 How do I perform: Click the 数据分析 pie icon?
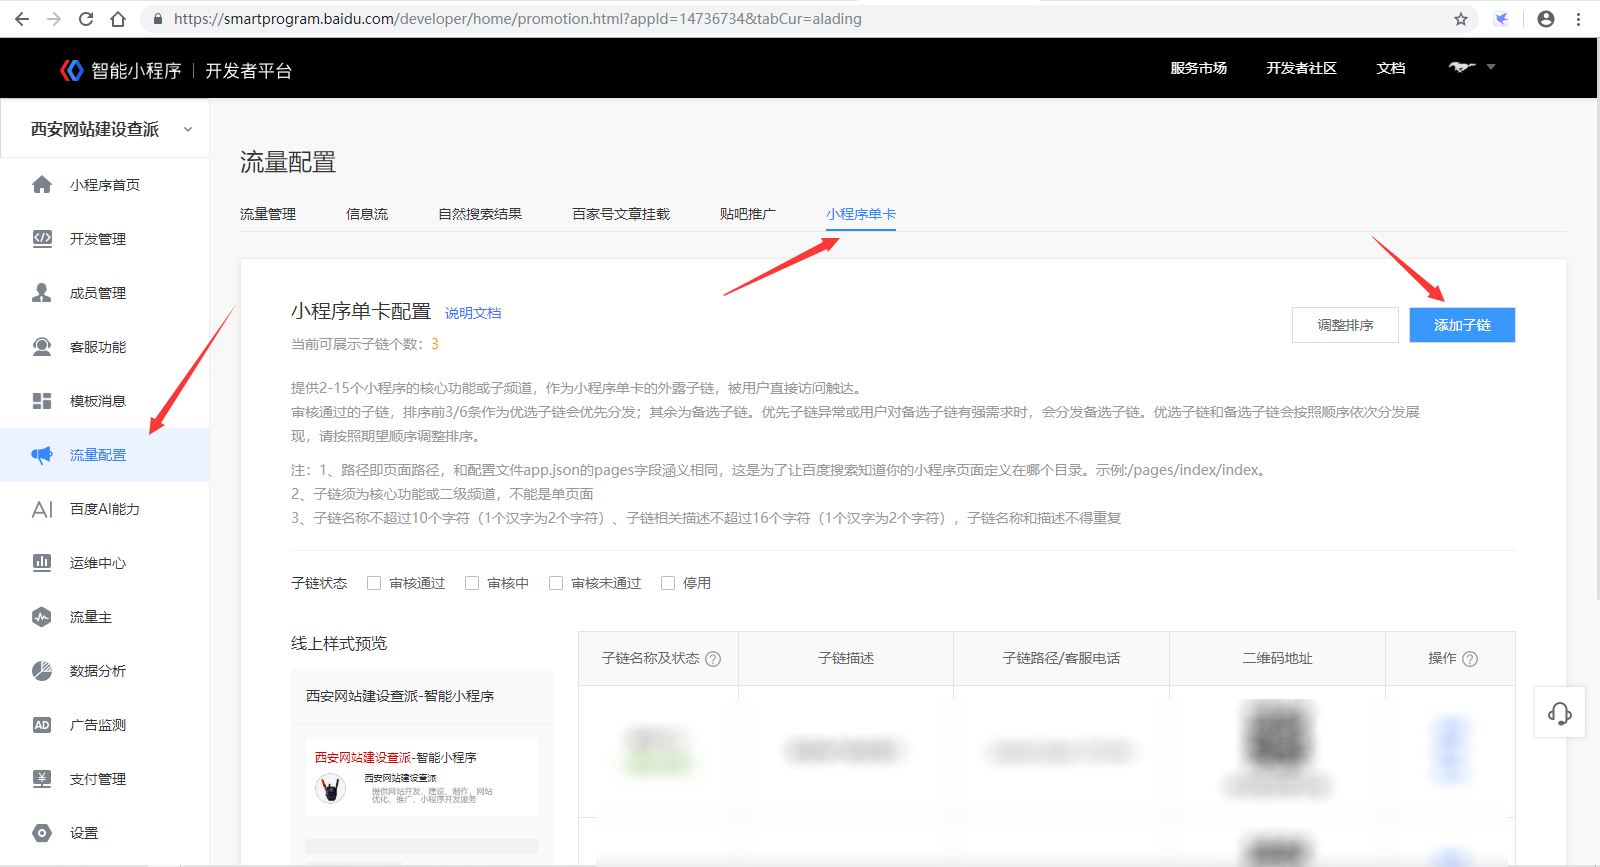tap(42, 671)
